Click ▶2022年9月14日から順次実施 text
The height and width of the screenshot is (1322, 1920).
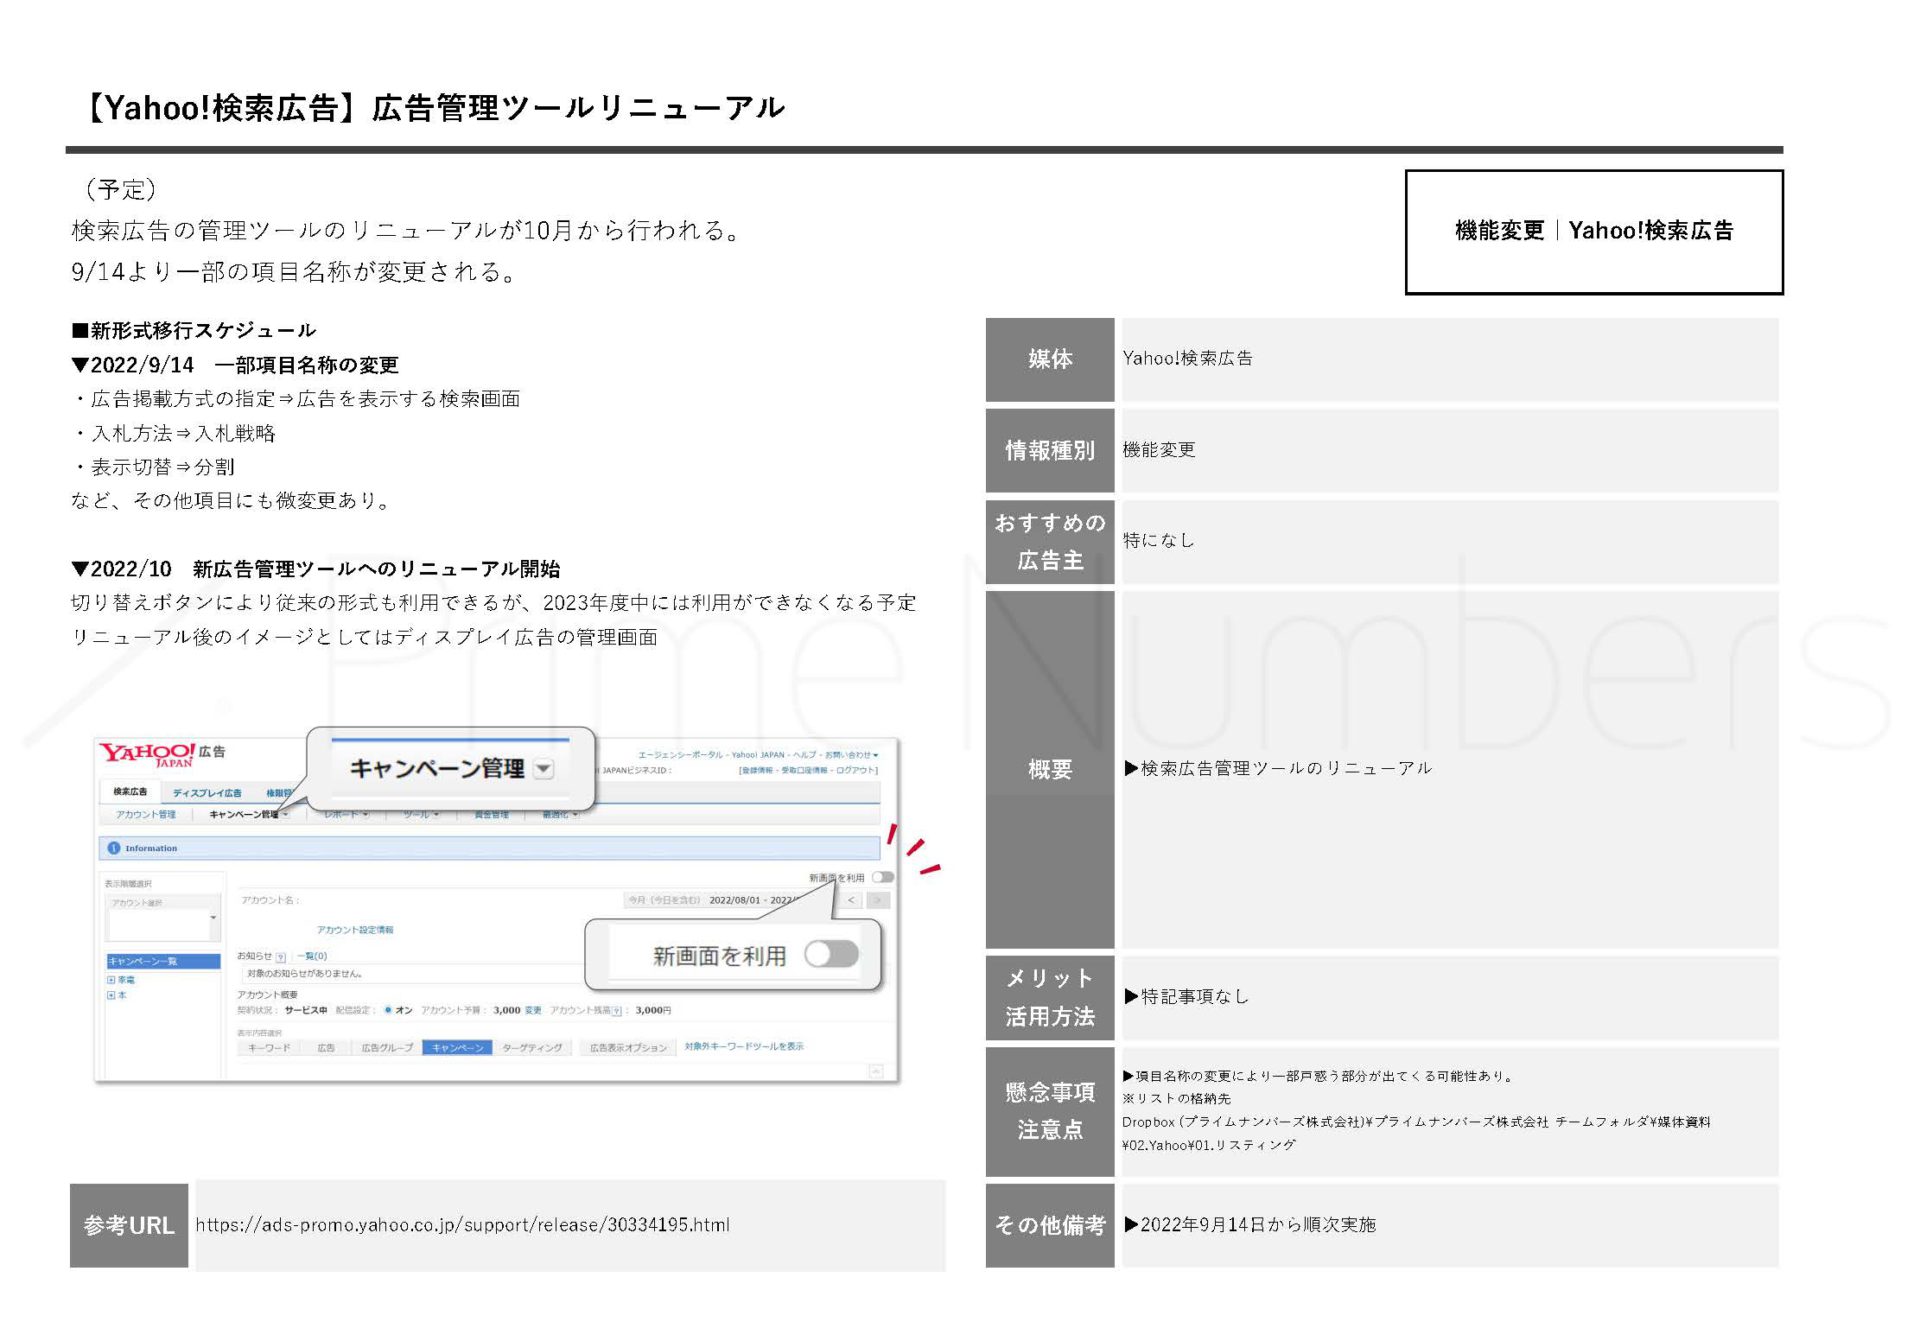pos(1250,1225)
